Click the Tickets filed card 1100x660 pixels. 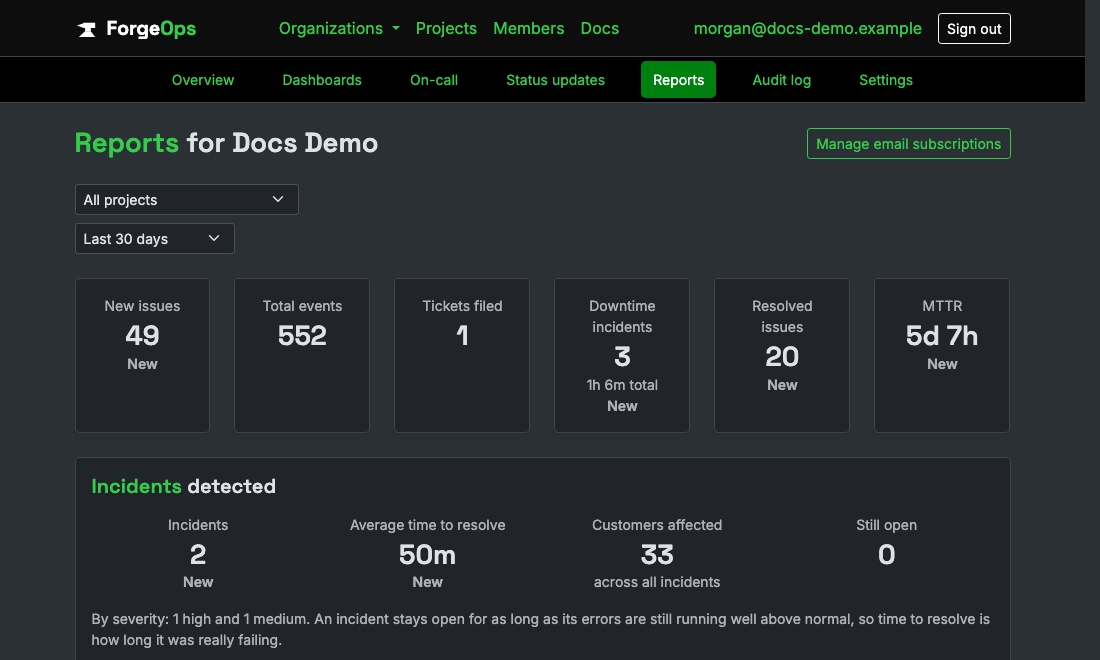tap(462, 355)
